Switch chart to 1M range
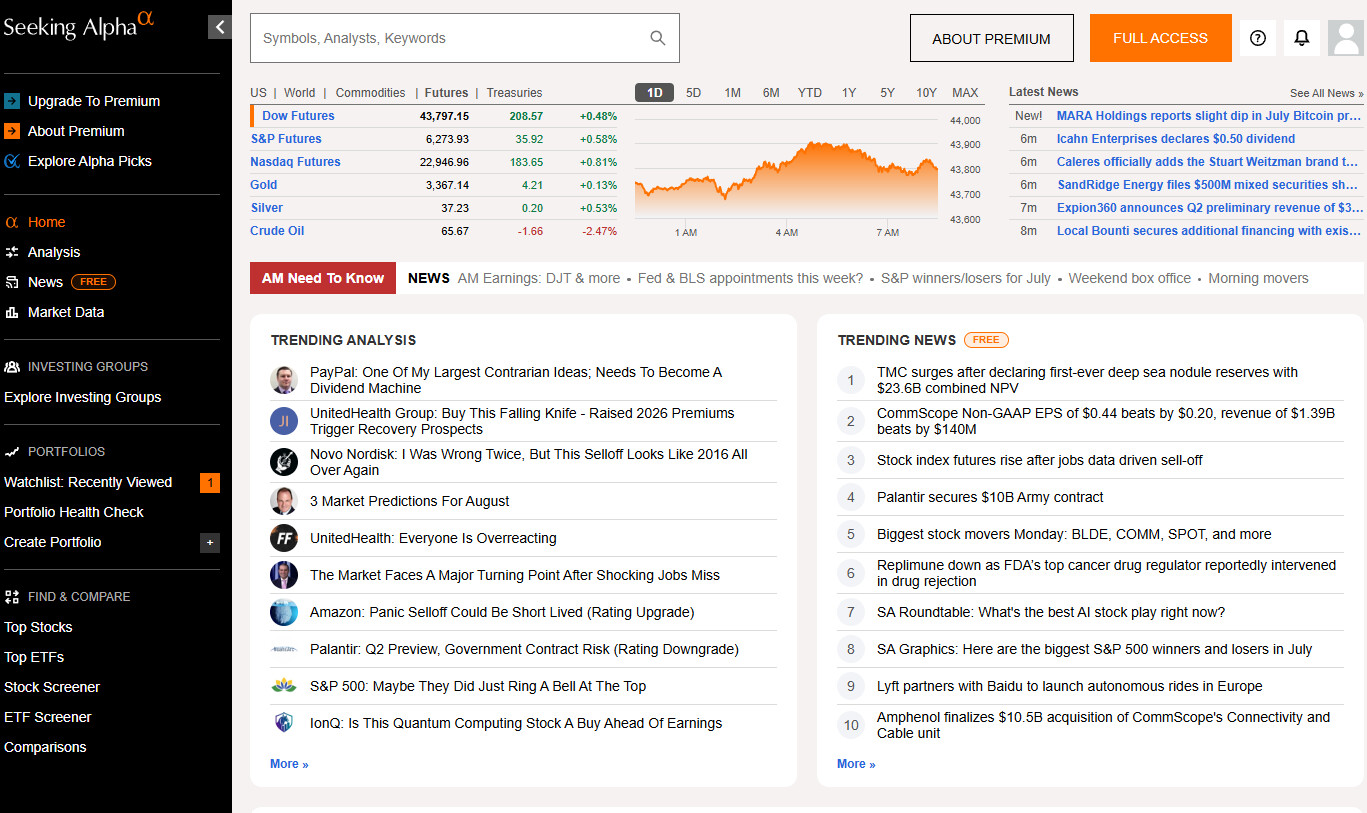Viewport: 1367px width, 813px height. coord(732,93)
